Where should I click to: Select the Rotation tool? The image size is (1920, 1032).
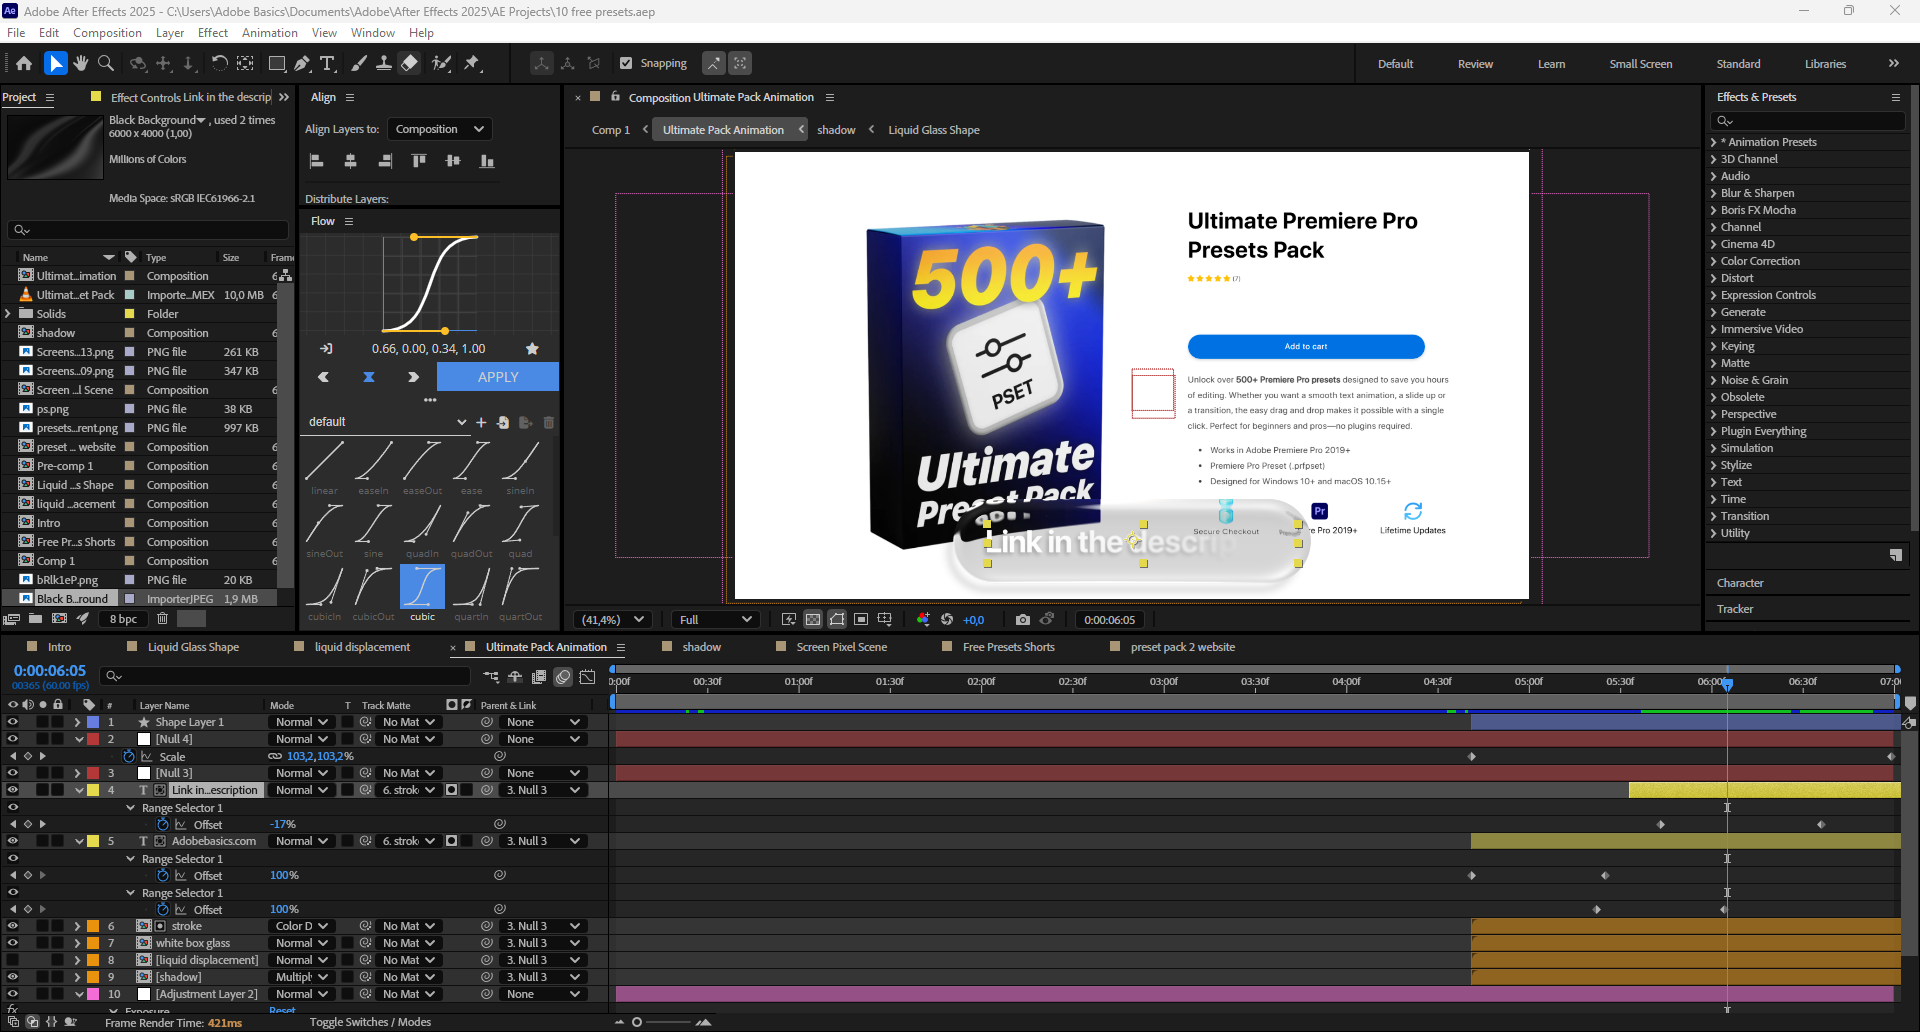[x=219, y=63]
